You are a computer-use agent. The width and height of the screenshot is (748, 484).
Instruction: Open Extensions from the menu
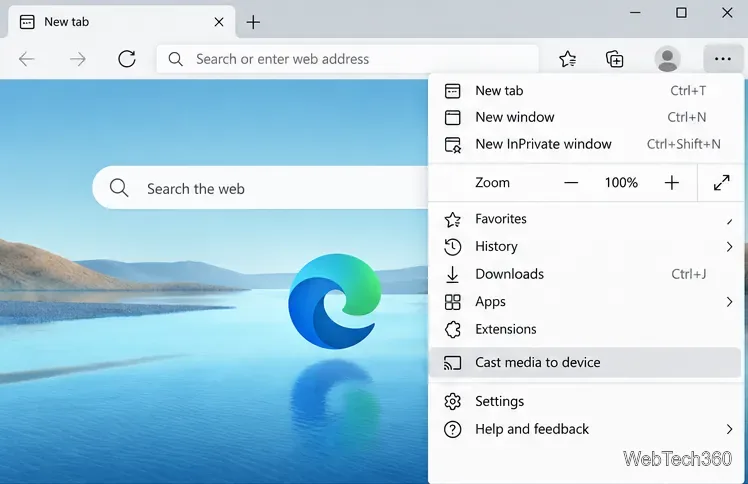(x=586, y=330)
